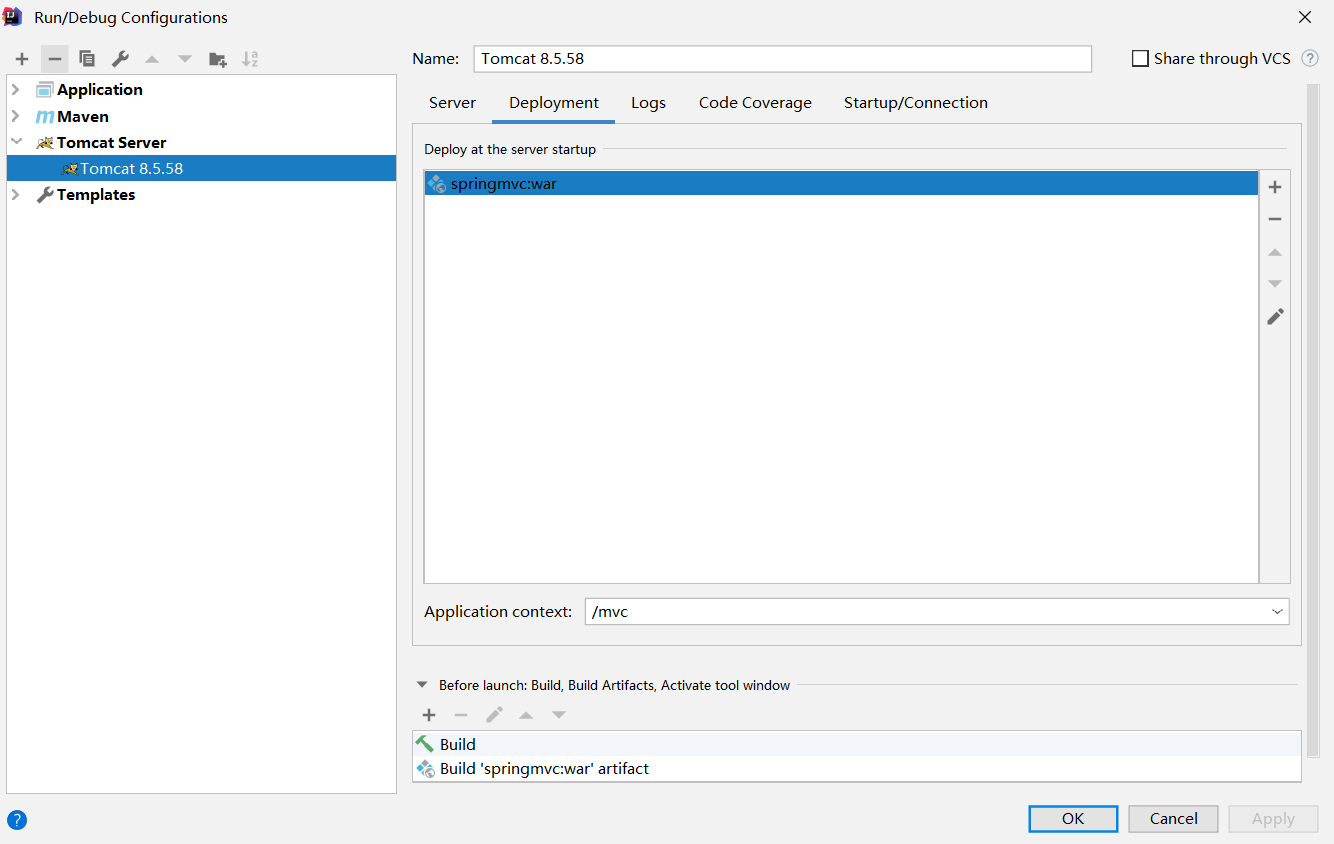This screenshot has width=1334, height=844.
Task: Close the Run/Debug Configurations dialog
Action: tap(1305, 17)
